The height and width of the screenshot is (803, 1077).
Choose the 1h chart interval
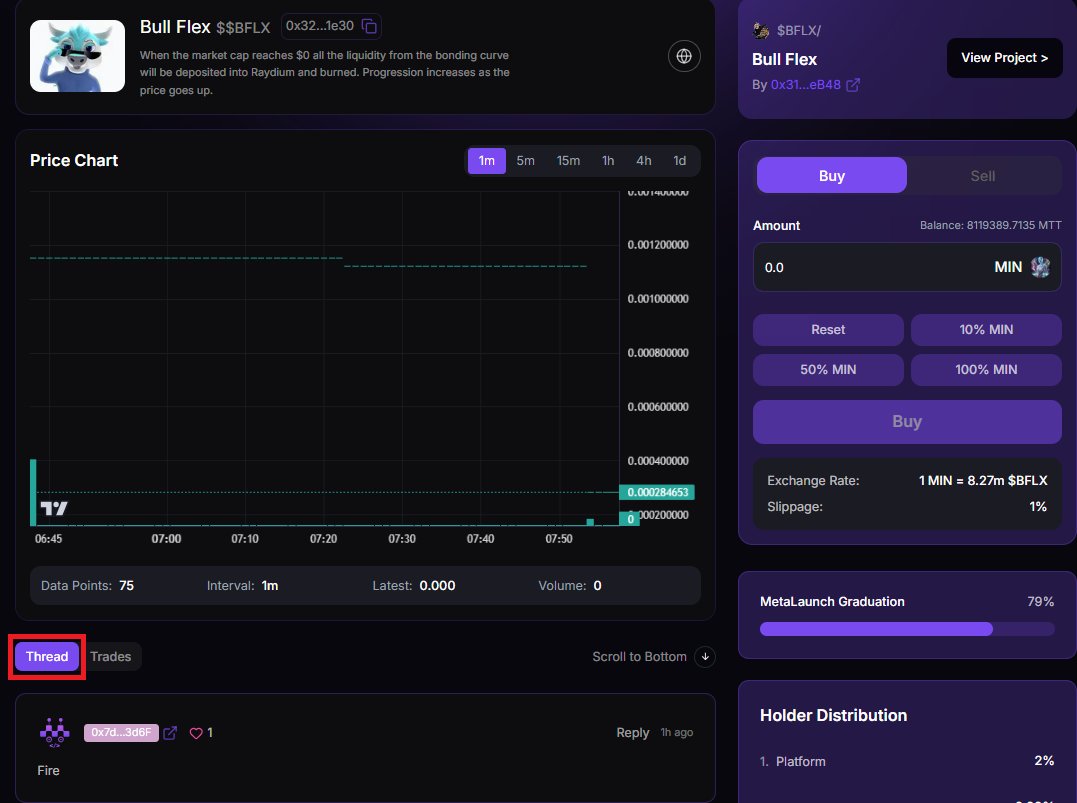coord(608,161)
